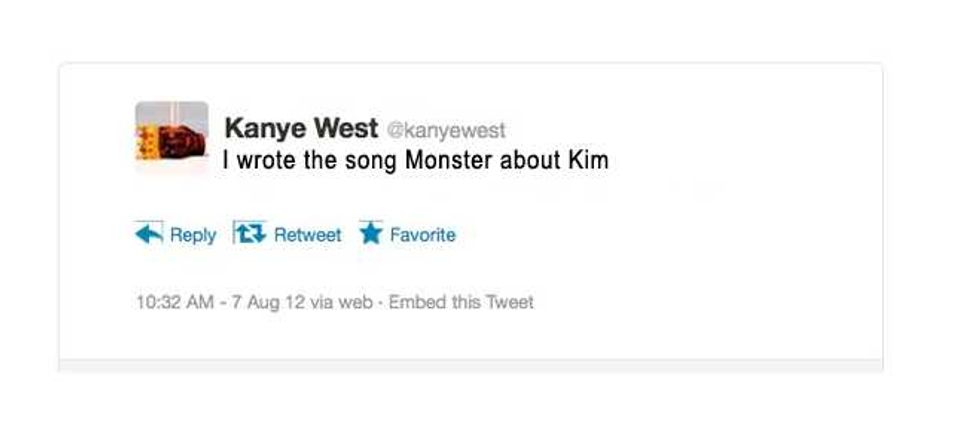Click the Reply arrow icon
Screen dimensions: 980x430
[x=148, y=234]
